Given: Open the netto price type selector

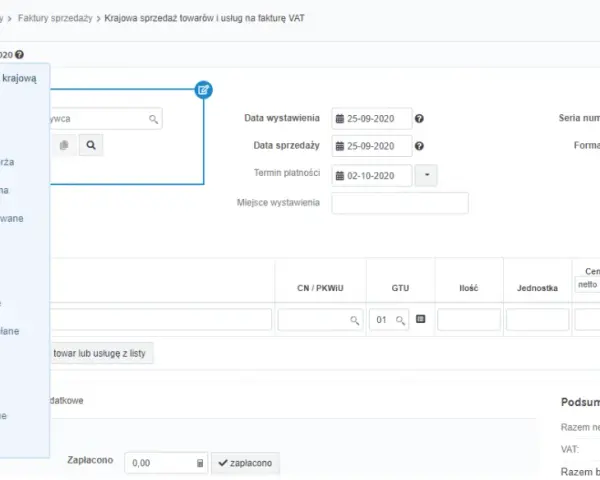Looking at the screenshot, I should 587,285.
